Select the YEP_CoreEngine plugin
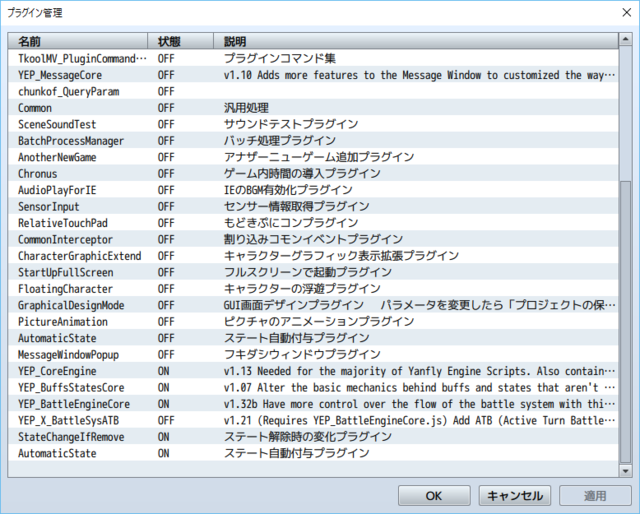 pos(57,371)
